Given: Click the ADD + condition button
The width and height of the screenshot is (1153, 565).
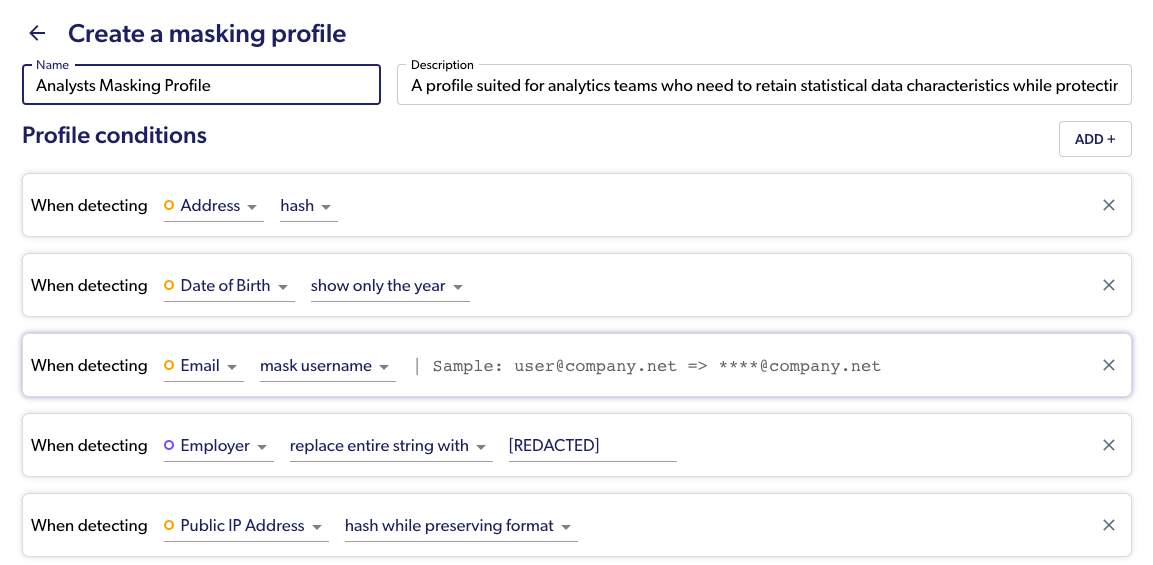Looking at the screenshot, I should pyautogui.click(x=1095, y=139).
